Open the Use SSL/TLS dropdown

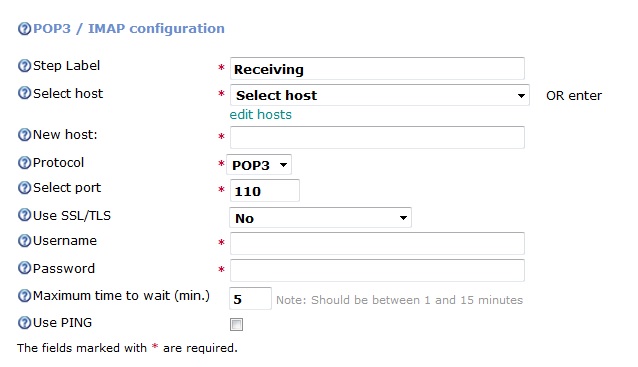pyautogui.click(x=320, y=218)
